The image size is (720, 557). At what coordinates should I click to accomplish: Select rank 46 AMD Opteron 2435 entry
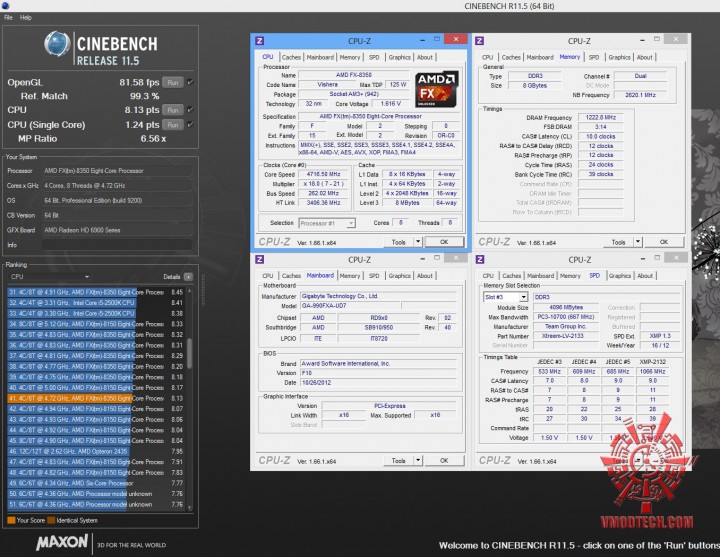[96, 451]
